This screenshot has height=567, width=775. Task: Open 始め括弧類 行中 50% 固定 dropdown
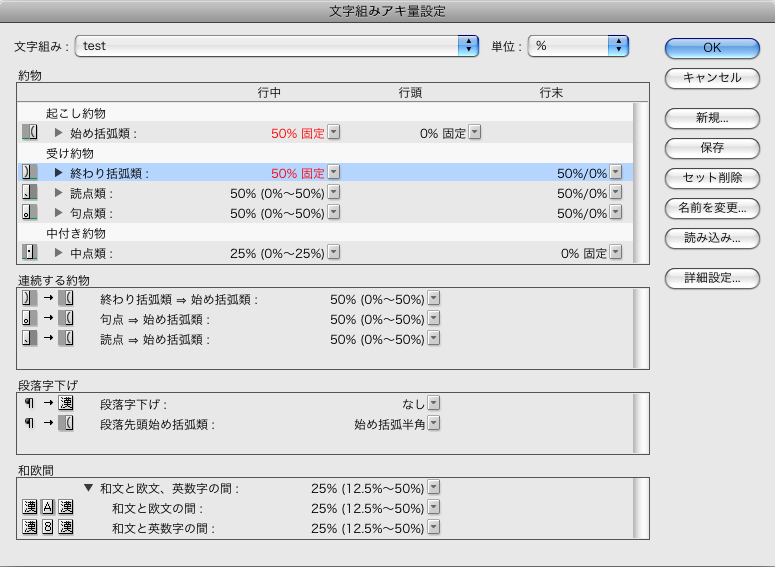334,132
